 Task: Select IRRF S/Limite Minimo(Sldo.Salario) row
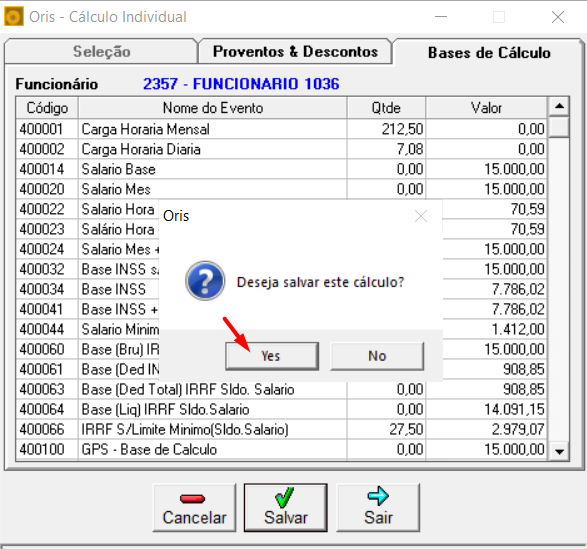click(281, 429)
